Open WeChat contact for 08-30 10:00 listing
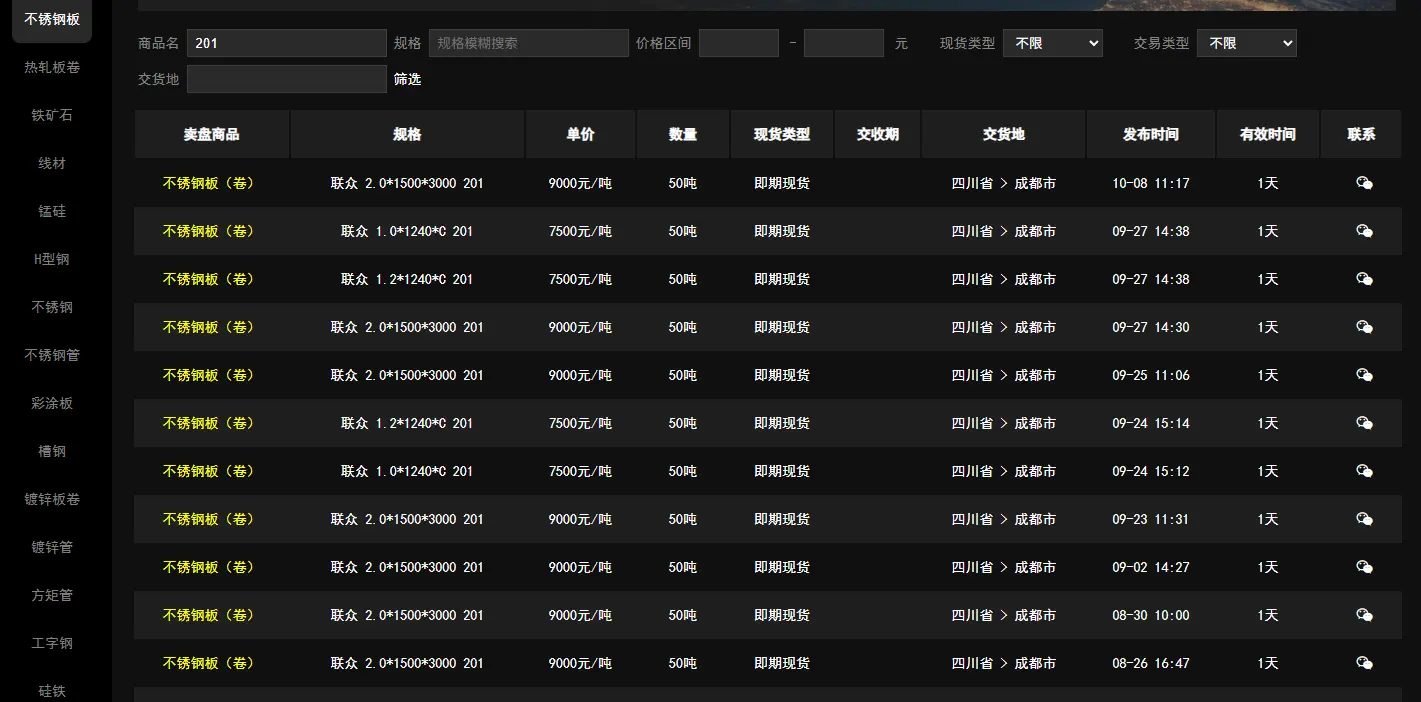This screenshot has width=1421, height=702. pos(1364,615)
